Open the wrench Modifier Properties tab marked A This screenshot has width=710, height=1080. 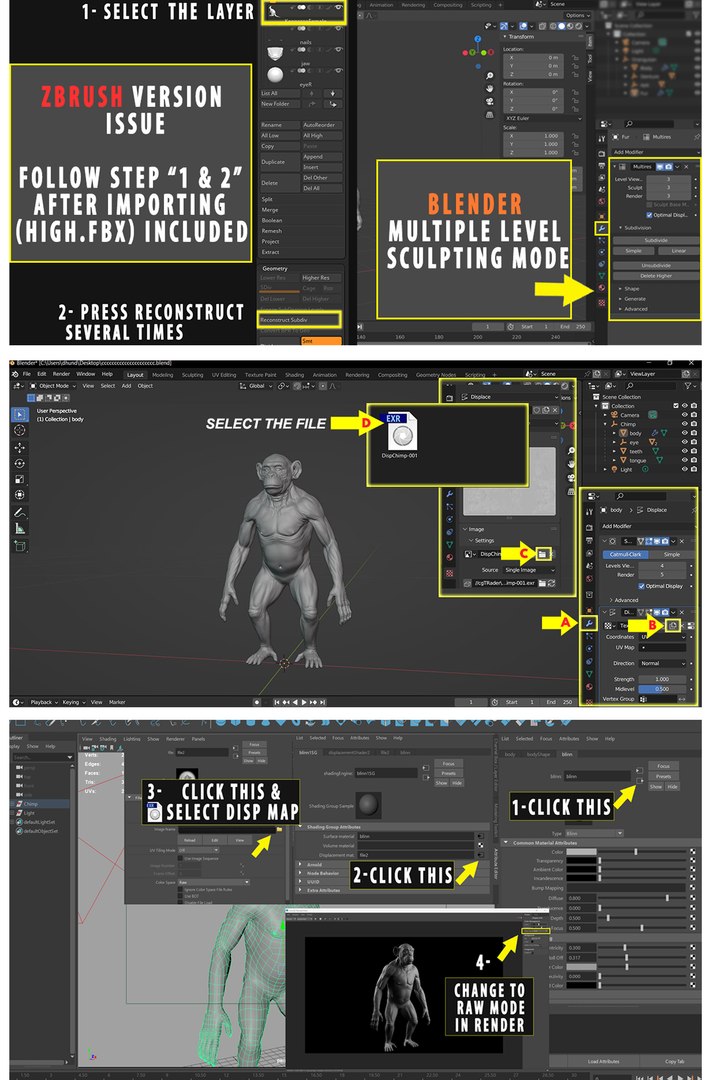pos(589,623)
